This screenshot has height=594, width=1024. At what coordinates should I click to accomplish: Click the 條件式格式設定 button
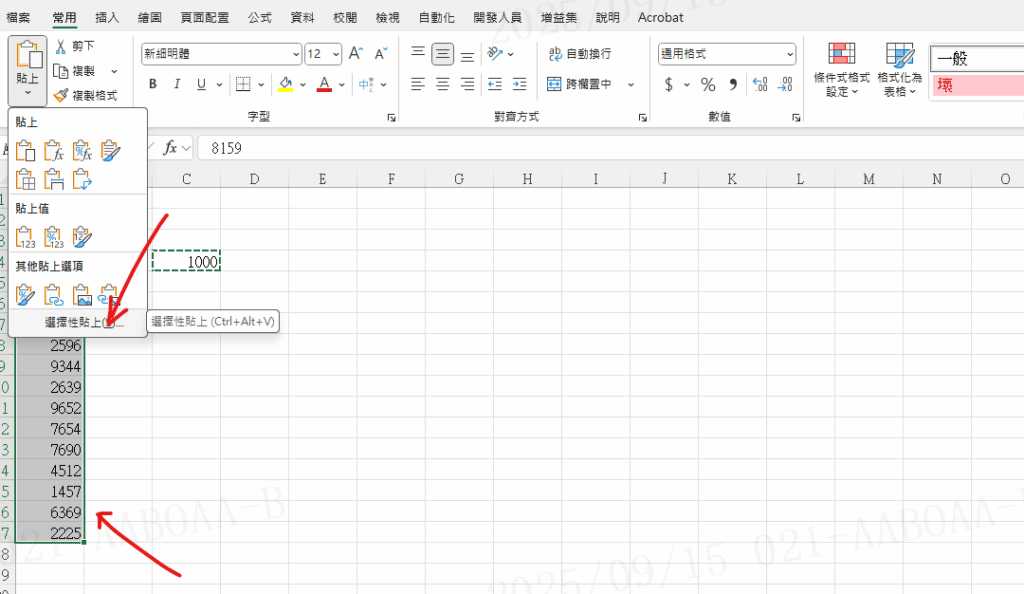click(x=841, y=68)
